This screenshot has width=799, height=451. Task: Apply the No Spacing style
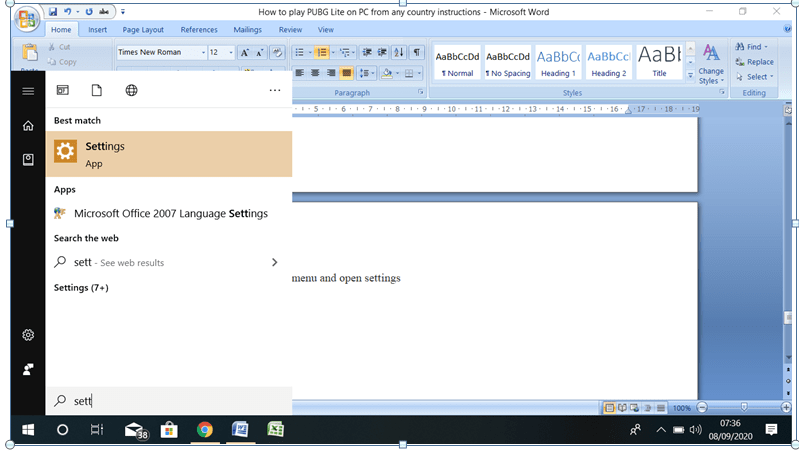point(508,62)
